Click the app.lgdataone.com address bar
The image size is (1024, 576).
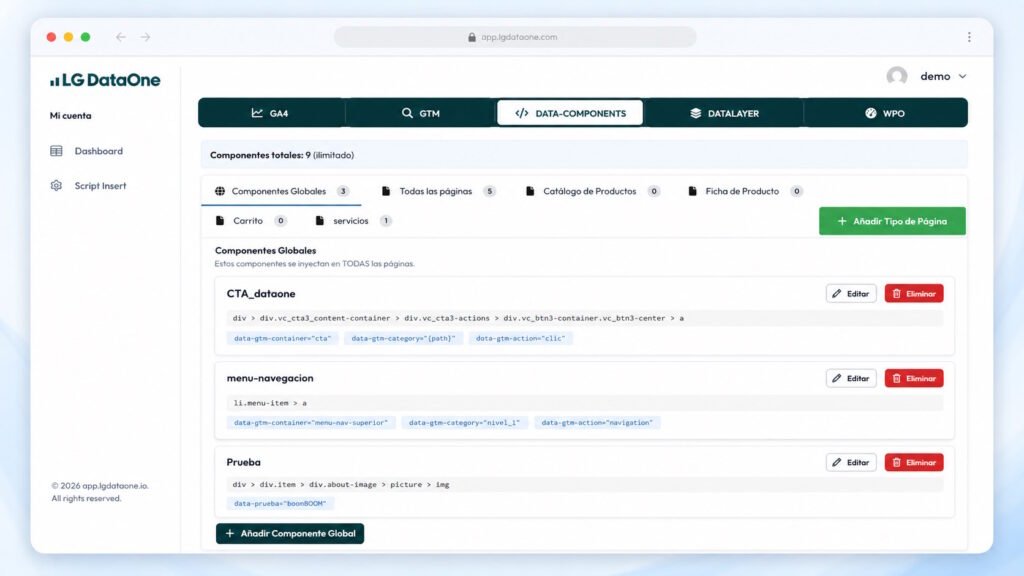[x=515, y=37]
